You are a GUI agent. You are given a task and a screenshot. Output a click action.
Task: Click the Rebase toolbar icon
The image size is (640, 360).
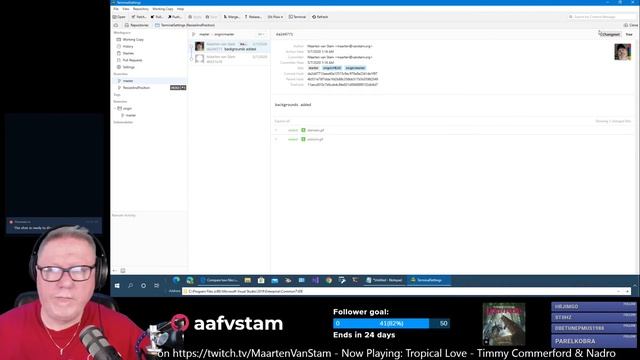click(253, 17)
